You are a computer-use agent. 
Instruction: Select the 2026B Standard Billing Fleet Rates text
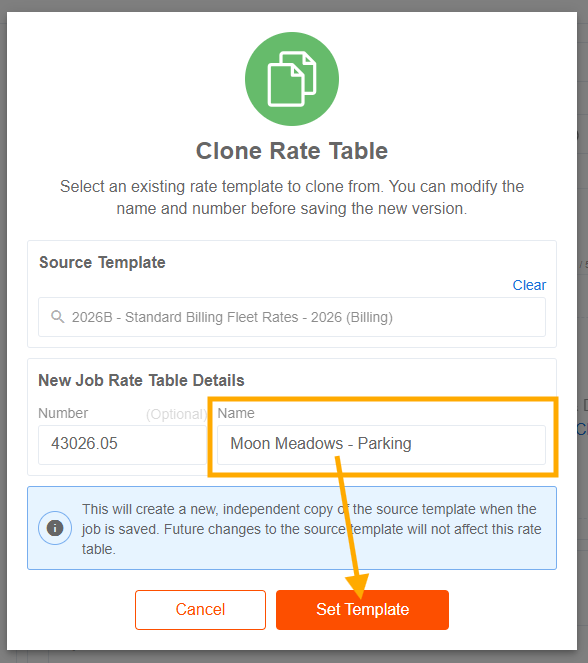(232, 317)
